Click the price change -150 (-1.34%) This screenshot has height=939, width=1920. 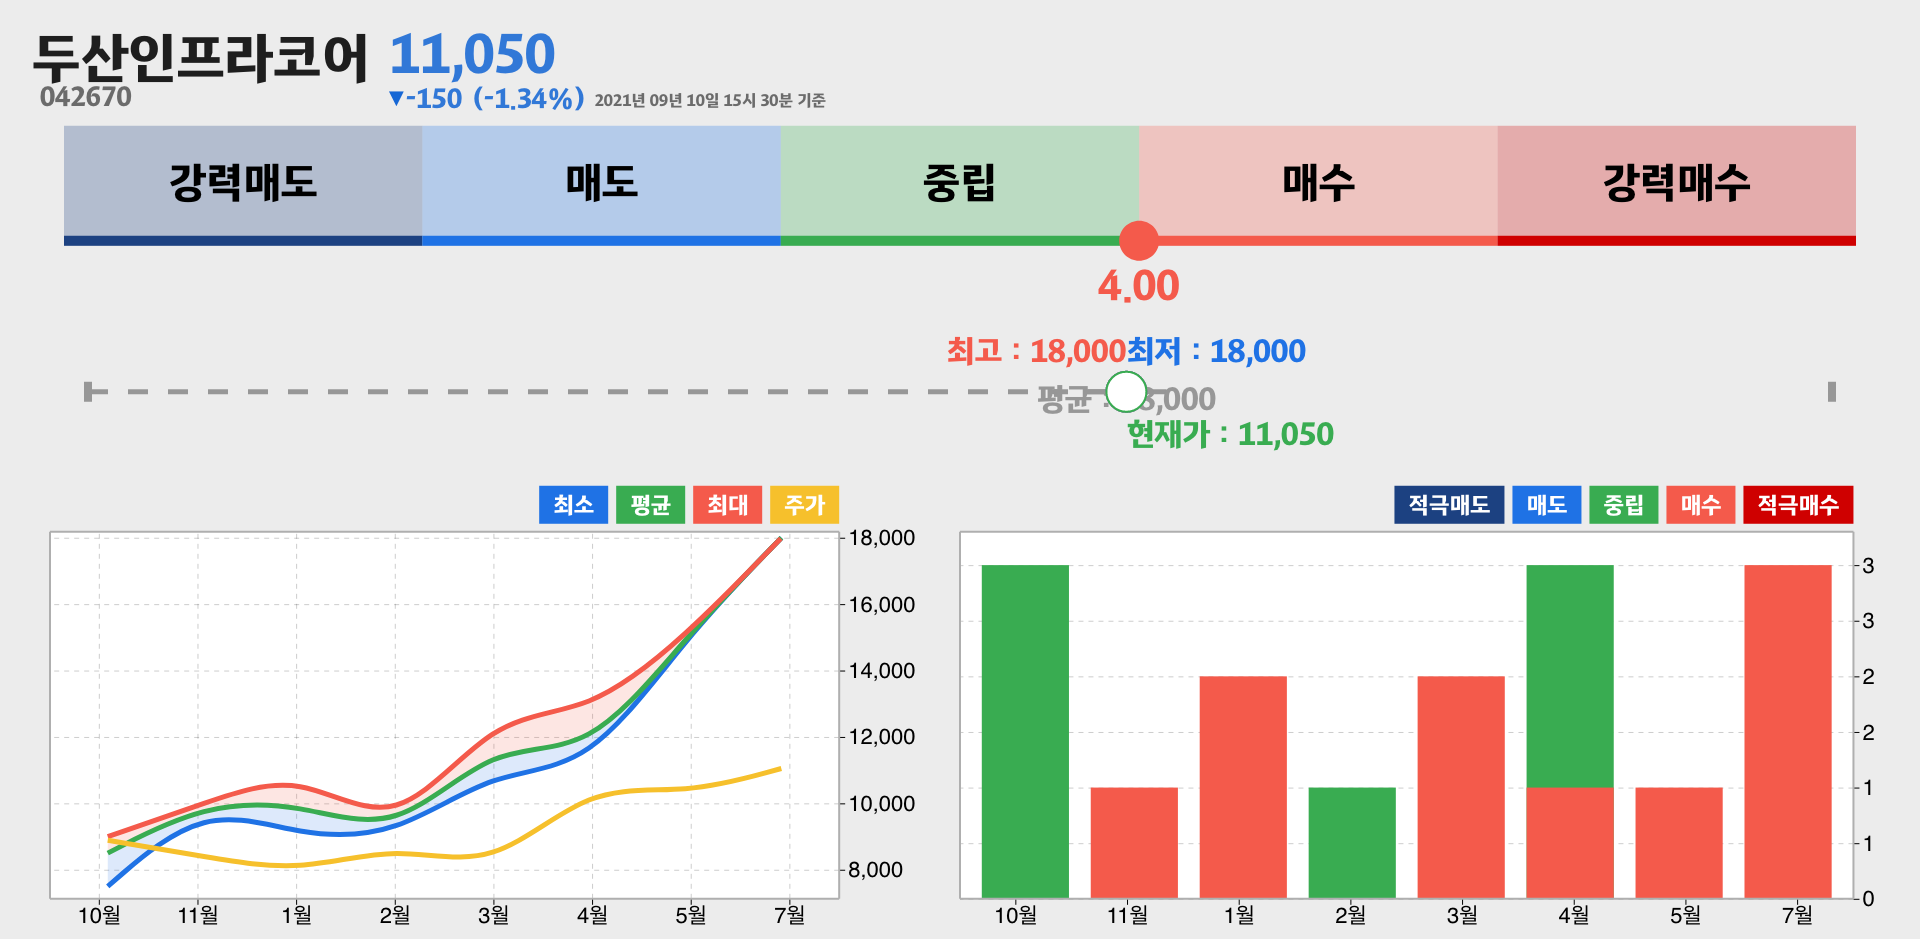[486, 99]
